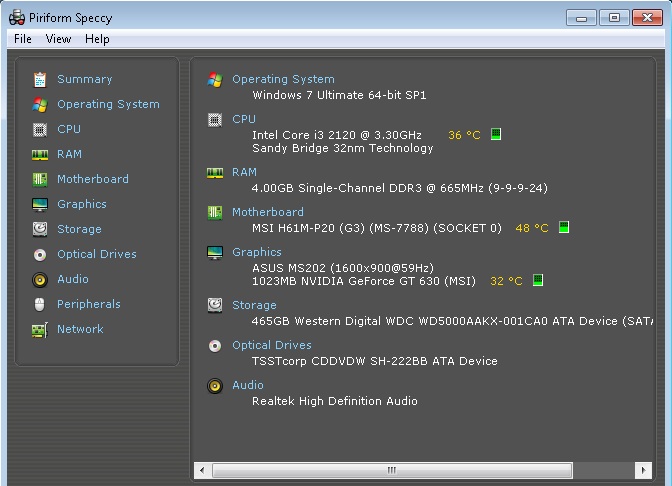Click '1023MB NVIDIA GeForce GT 630' text
Viewport: 672px width, 486px height.
click(364, 281)
